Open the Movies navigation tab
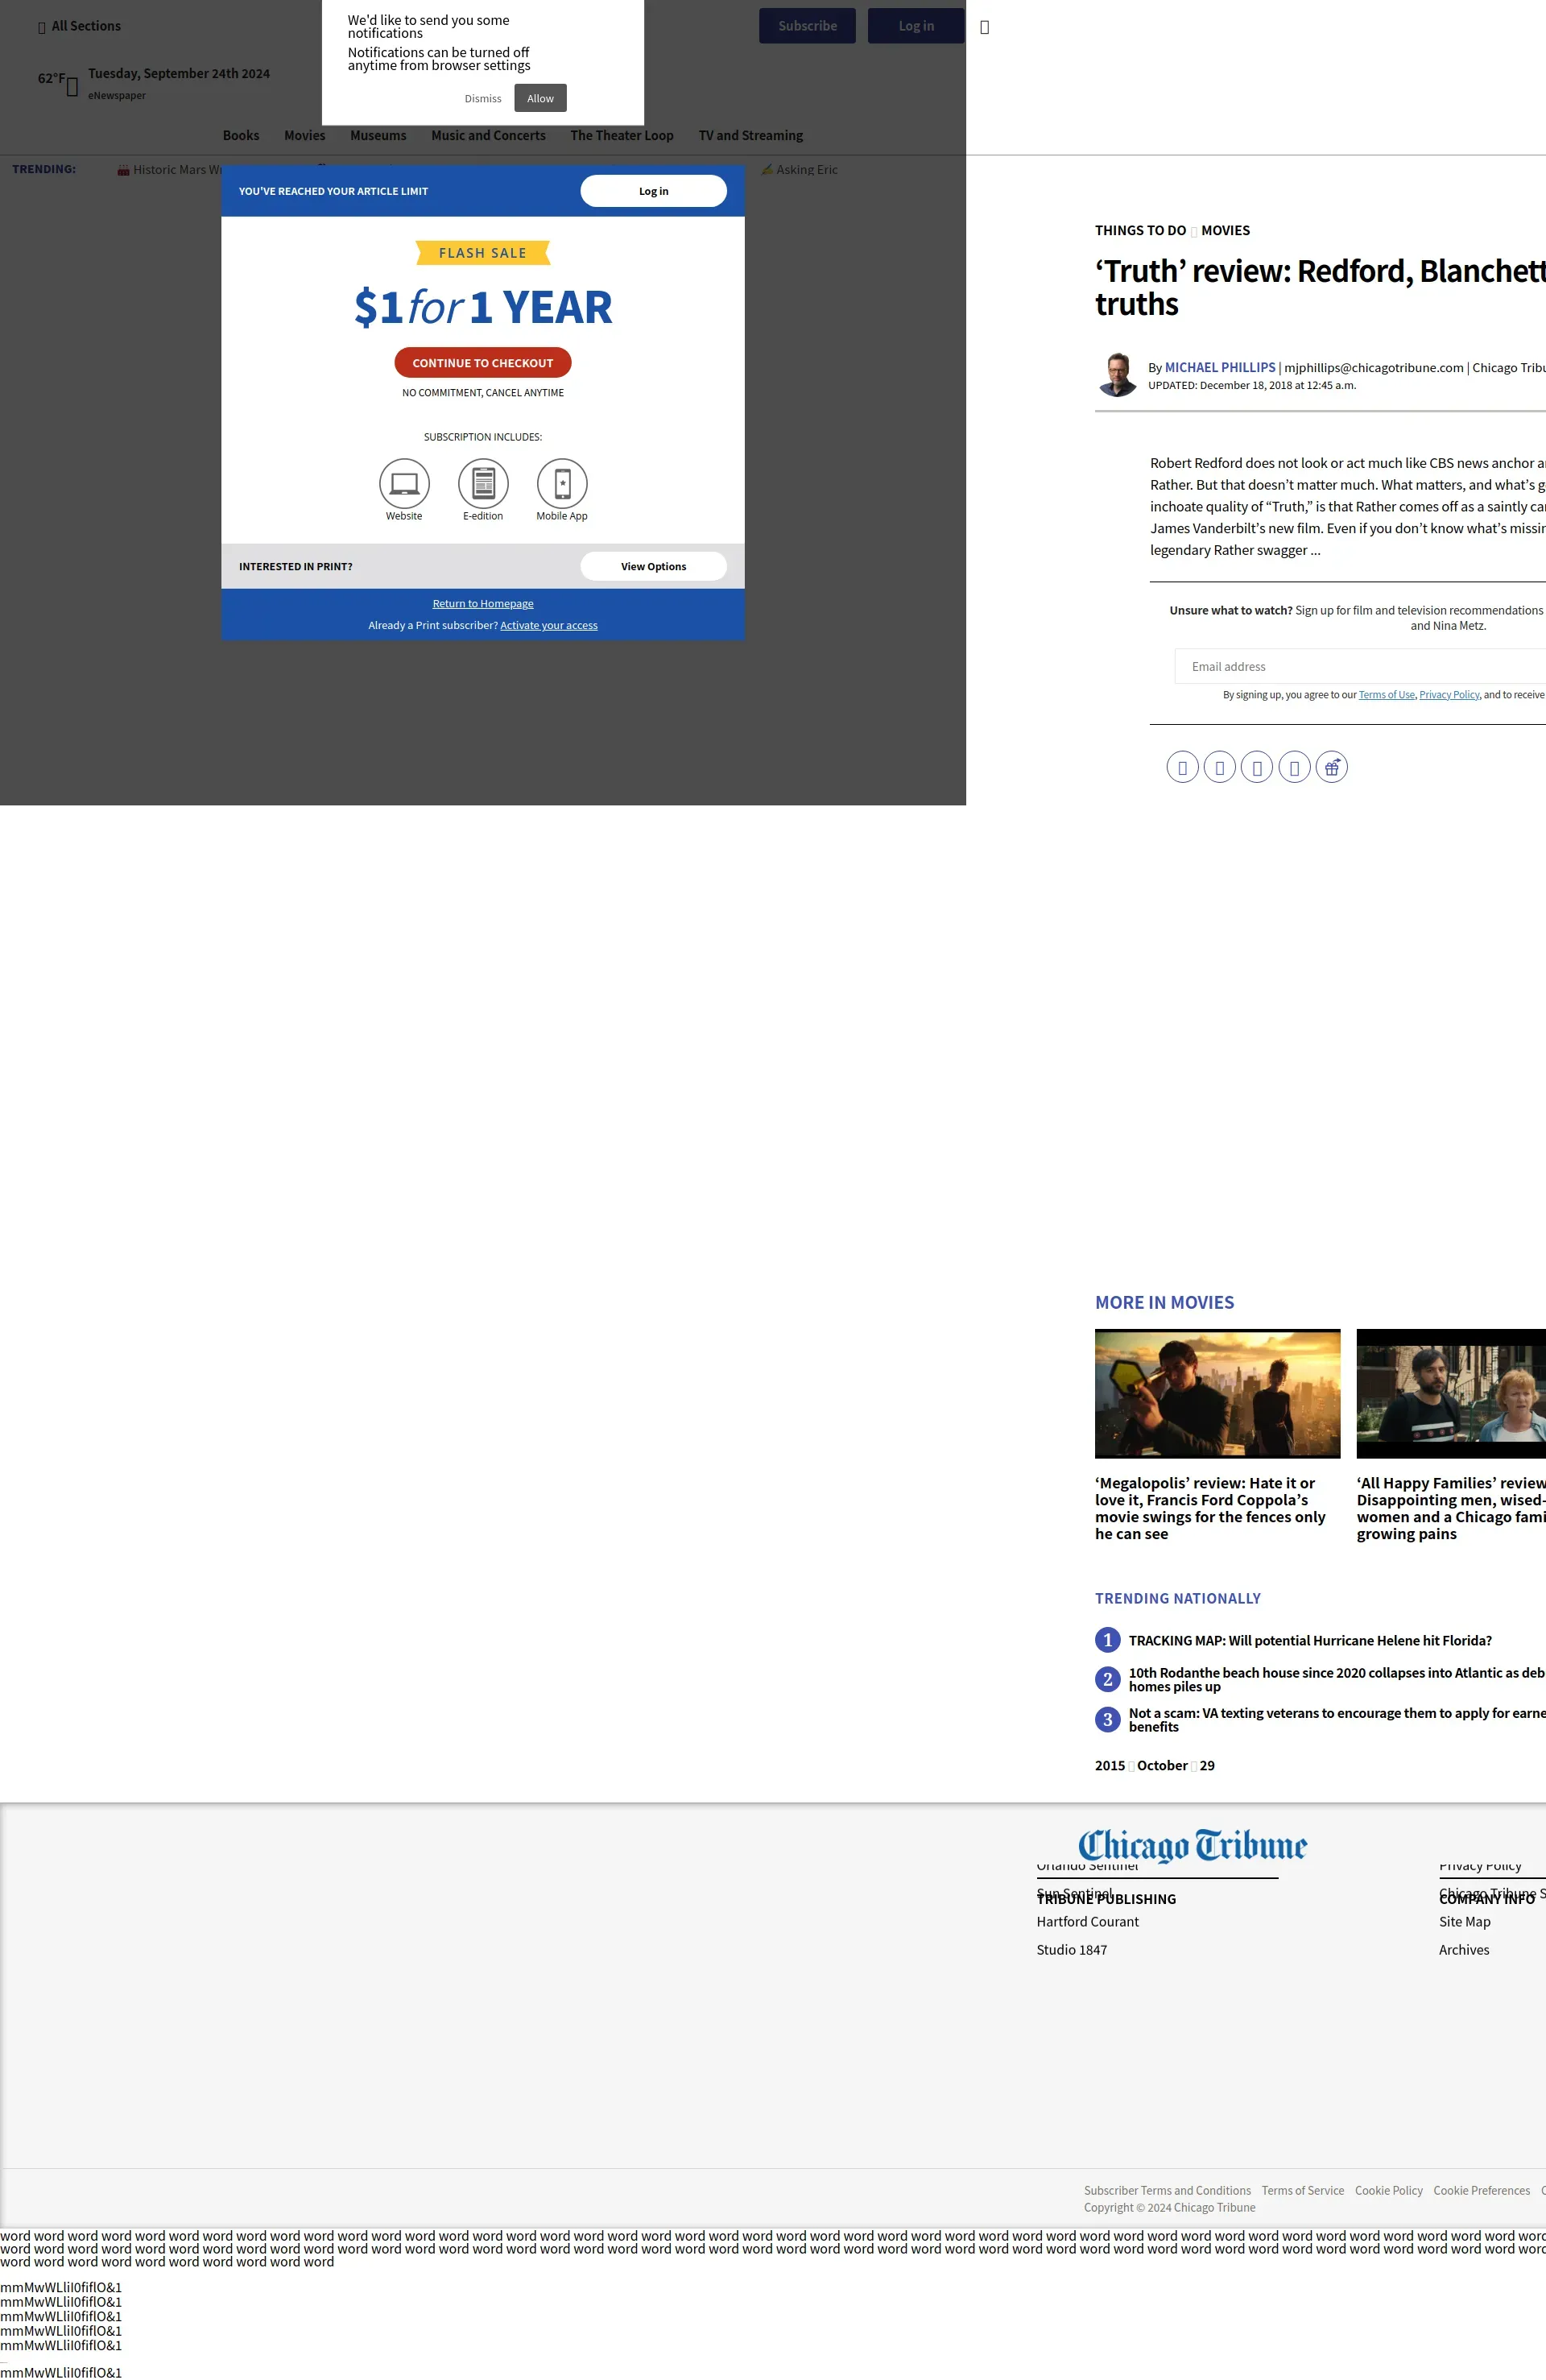Screen dimensions: 1546x2380 (304, 135)
